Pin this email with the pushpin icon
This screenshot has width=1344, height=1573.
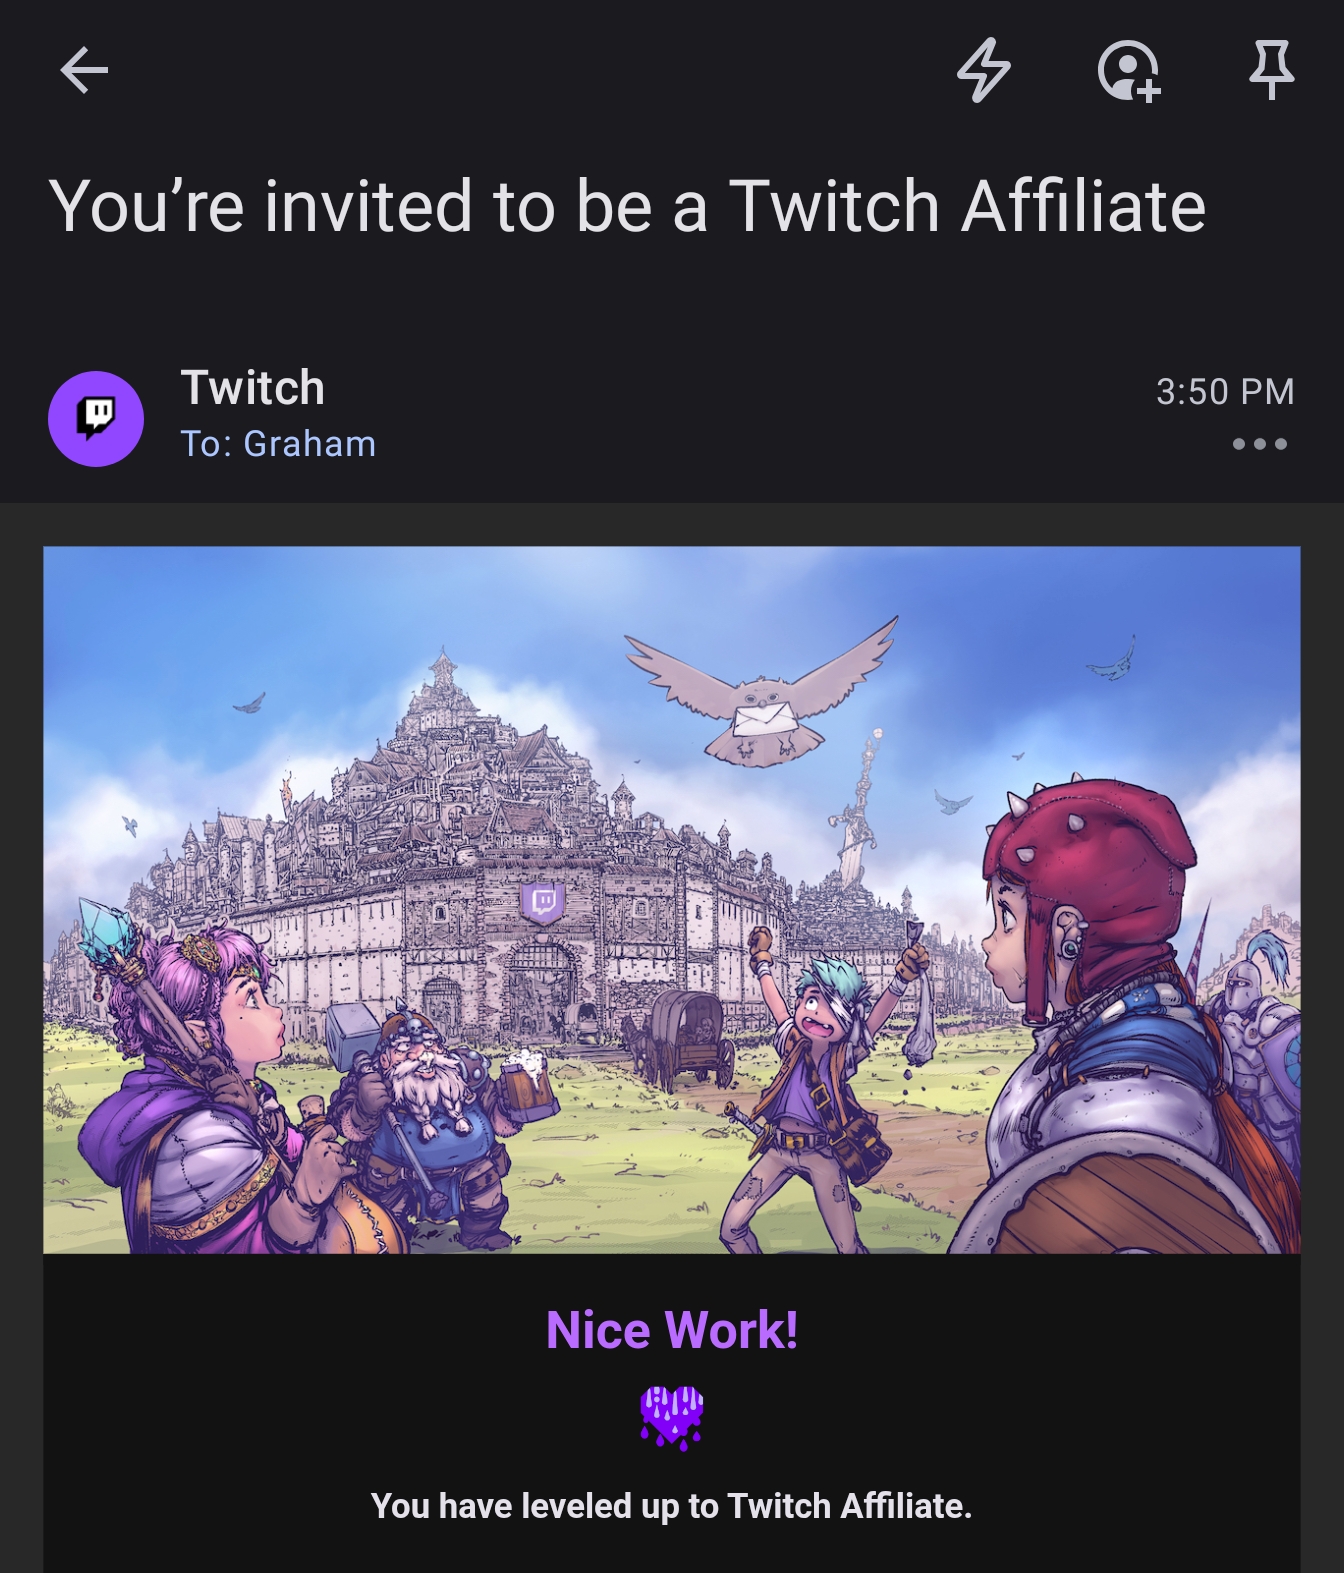1271,69
